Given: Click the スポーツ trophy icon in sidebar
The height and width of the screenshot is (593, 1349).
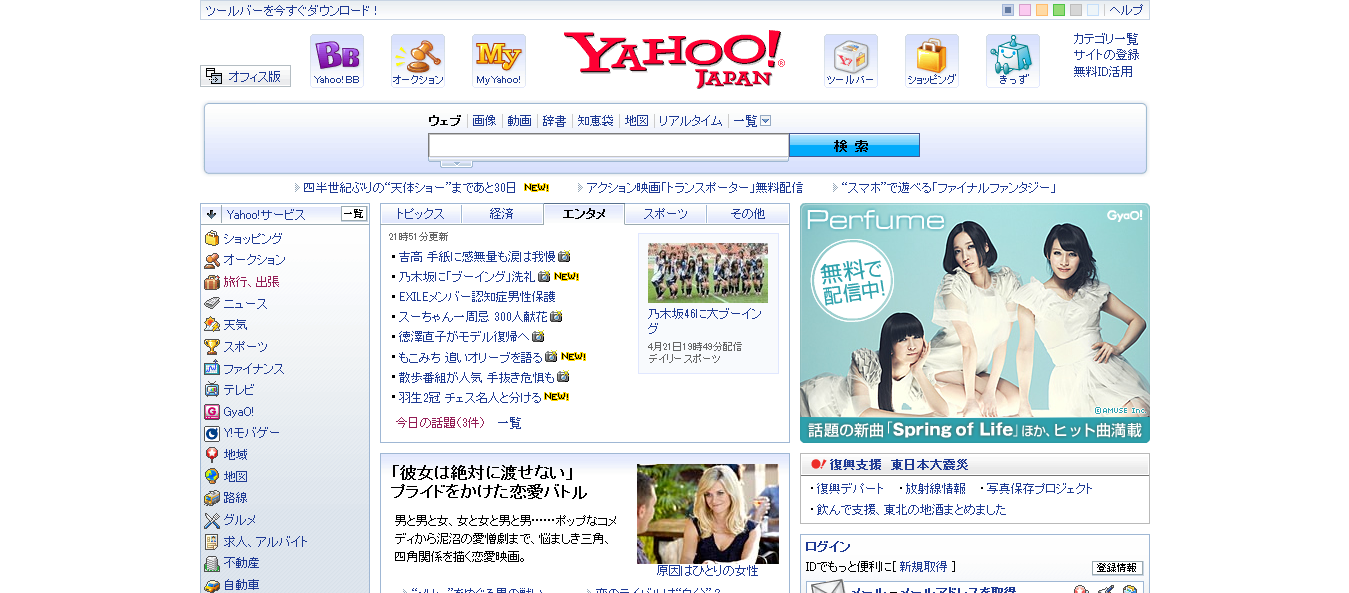Looking at the screenshot, I should [212, 347].
